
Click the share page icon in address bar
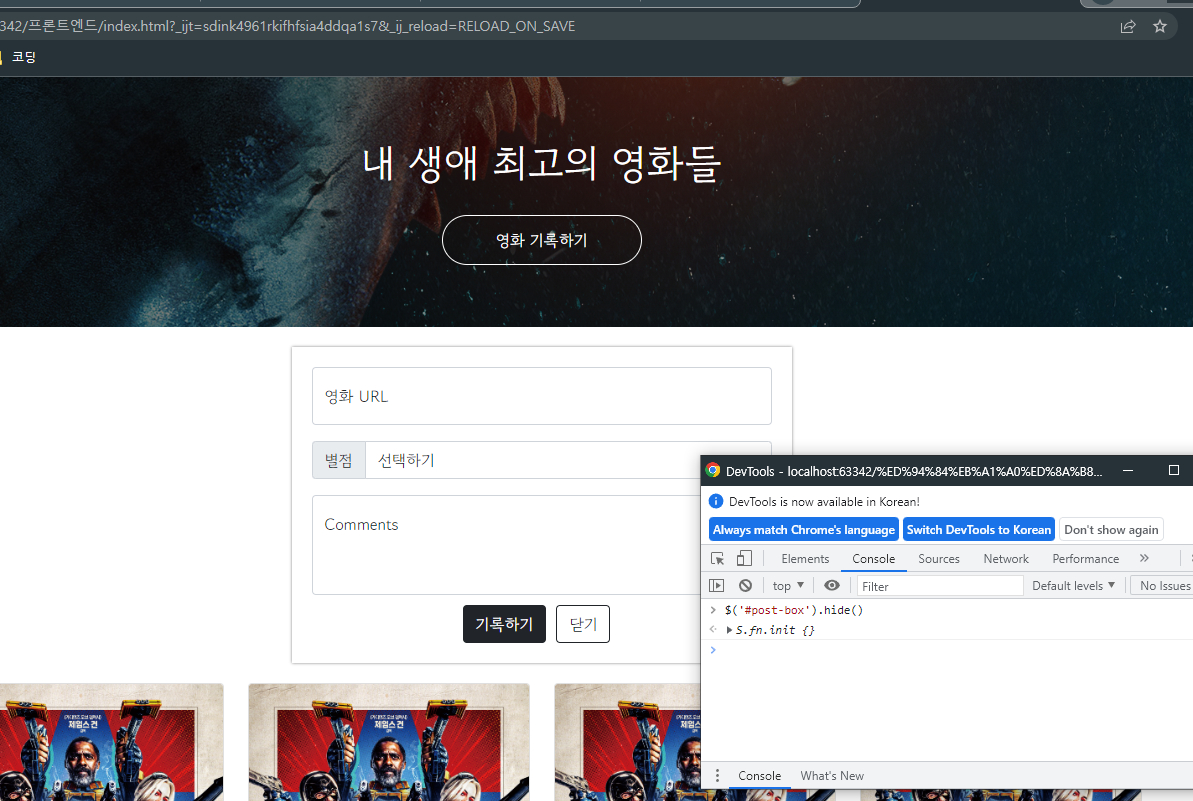point(1128,27)
